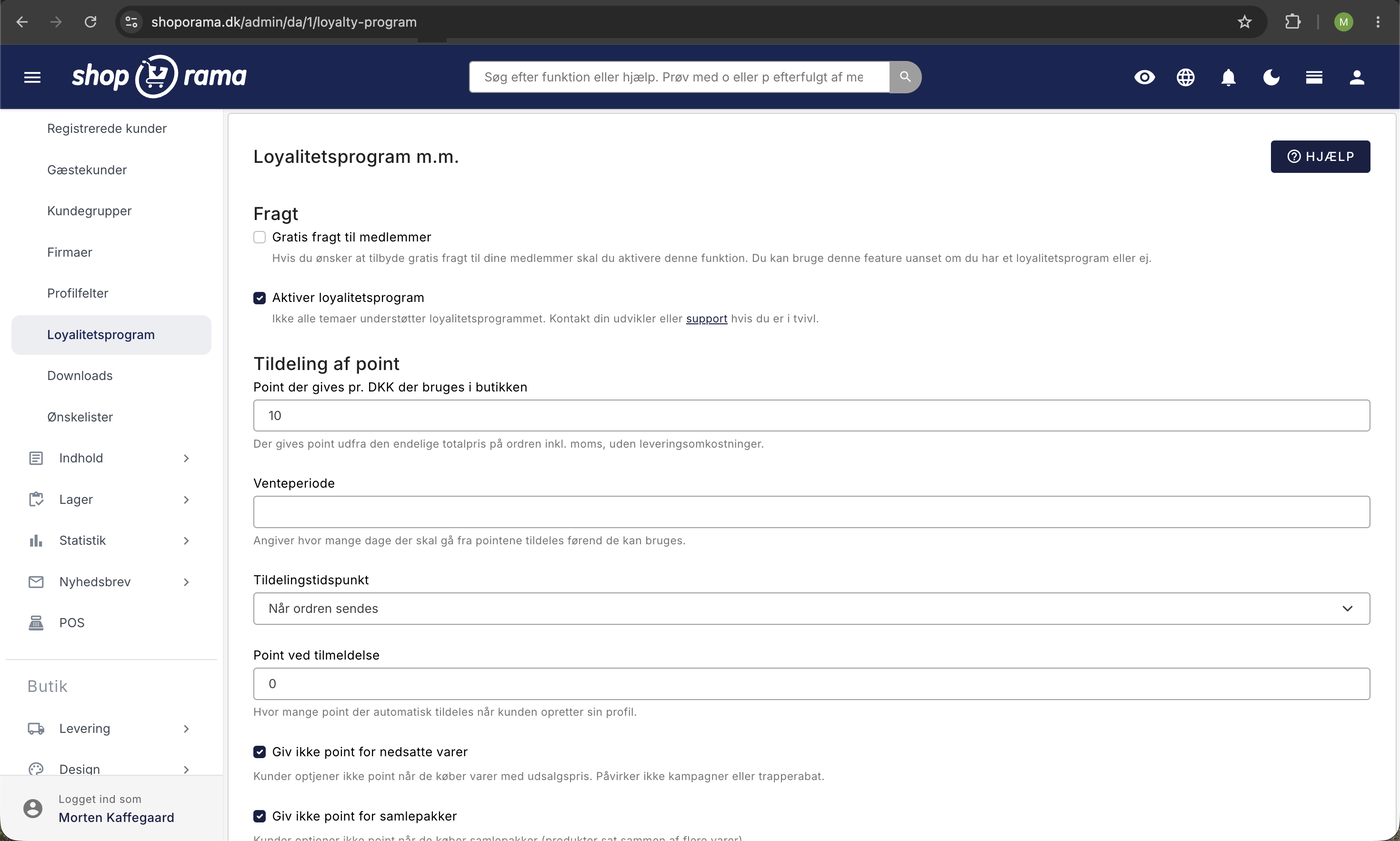Viewport: 1400px width, 841px height.
Task: Expand the Nyhedsbrev menu chevron
Action: click(x=186, y=582)
